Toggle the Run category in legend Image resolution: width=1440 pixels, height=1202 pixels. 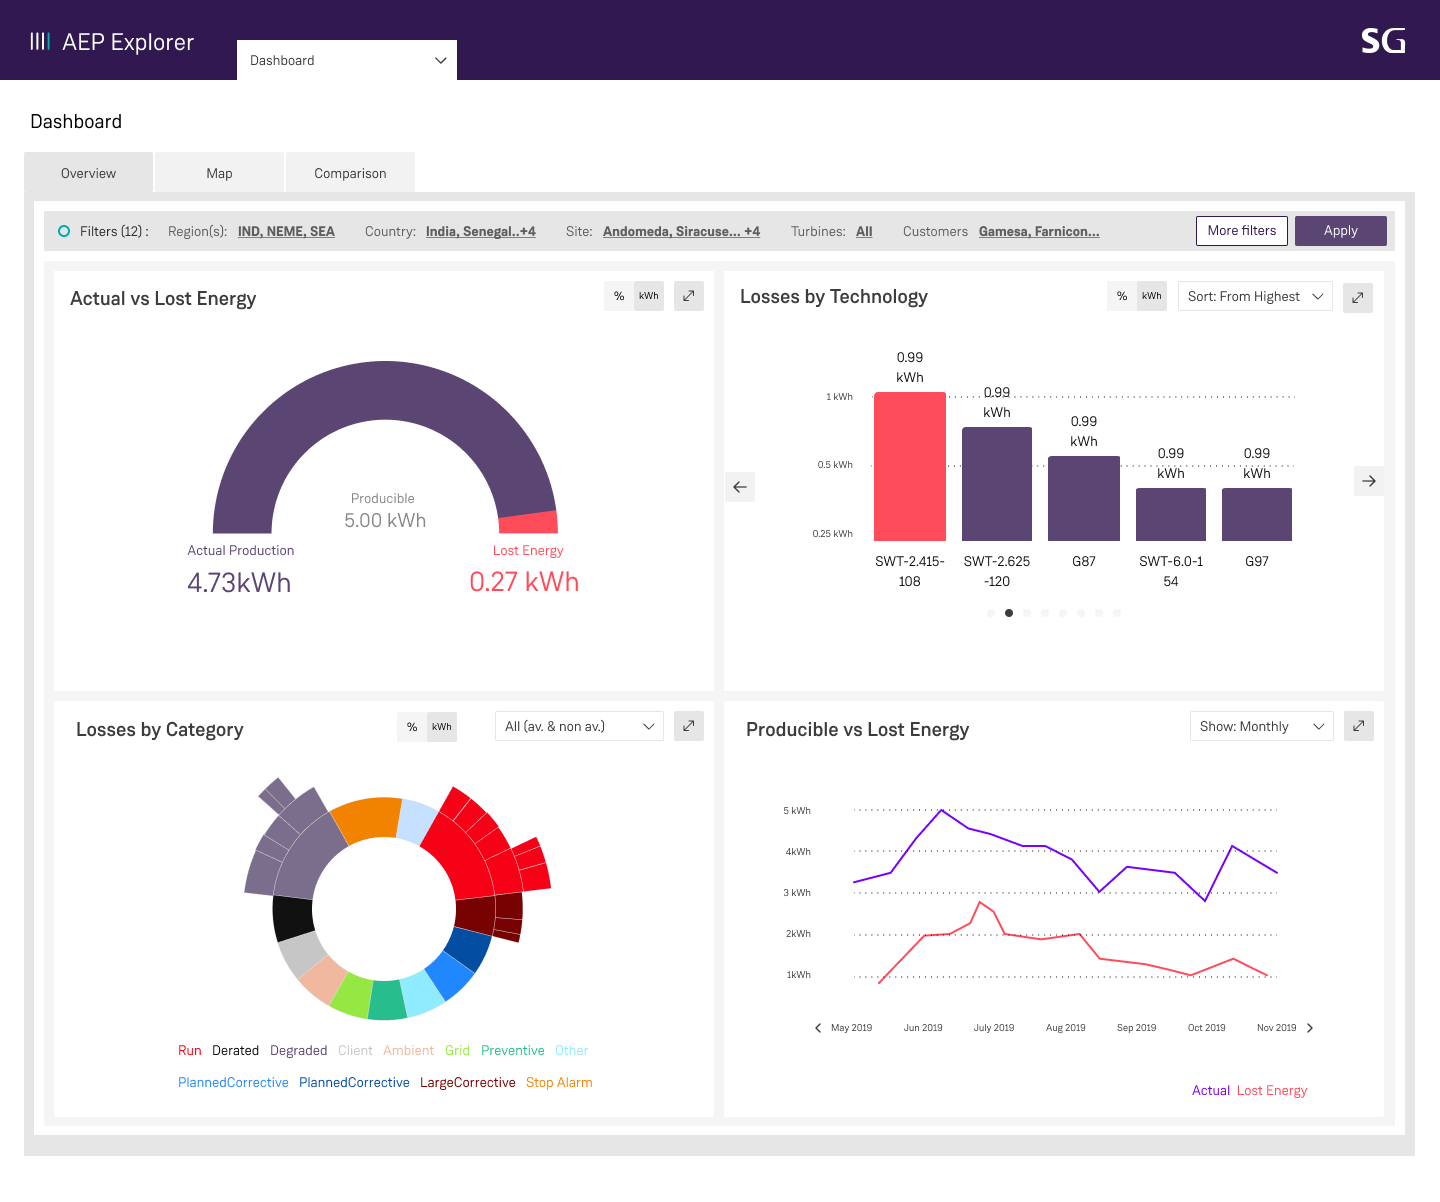click(190, 1051)
